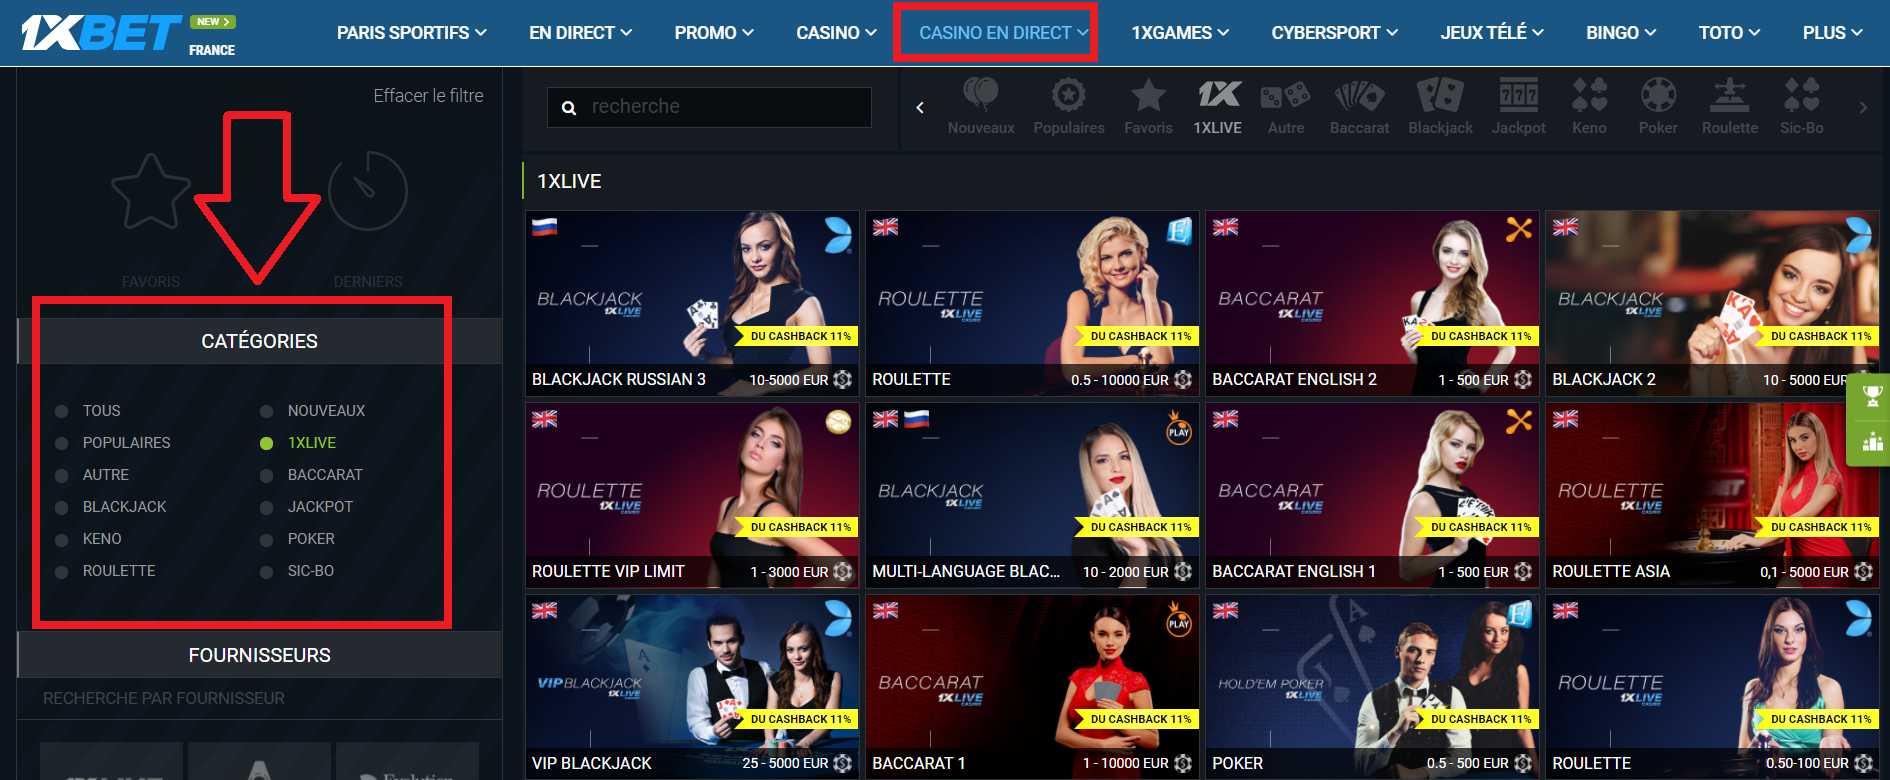The width and height of the screenshot is (1890, 780).
Task: Open the TOTO menu
Action: [x=1729, y=33]
